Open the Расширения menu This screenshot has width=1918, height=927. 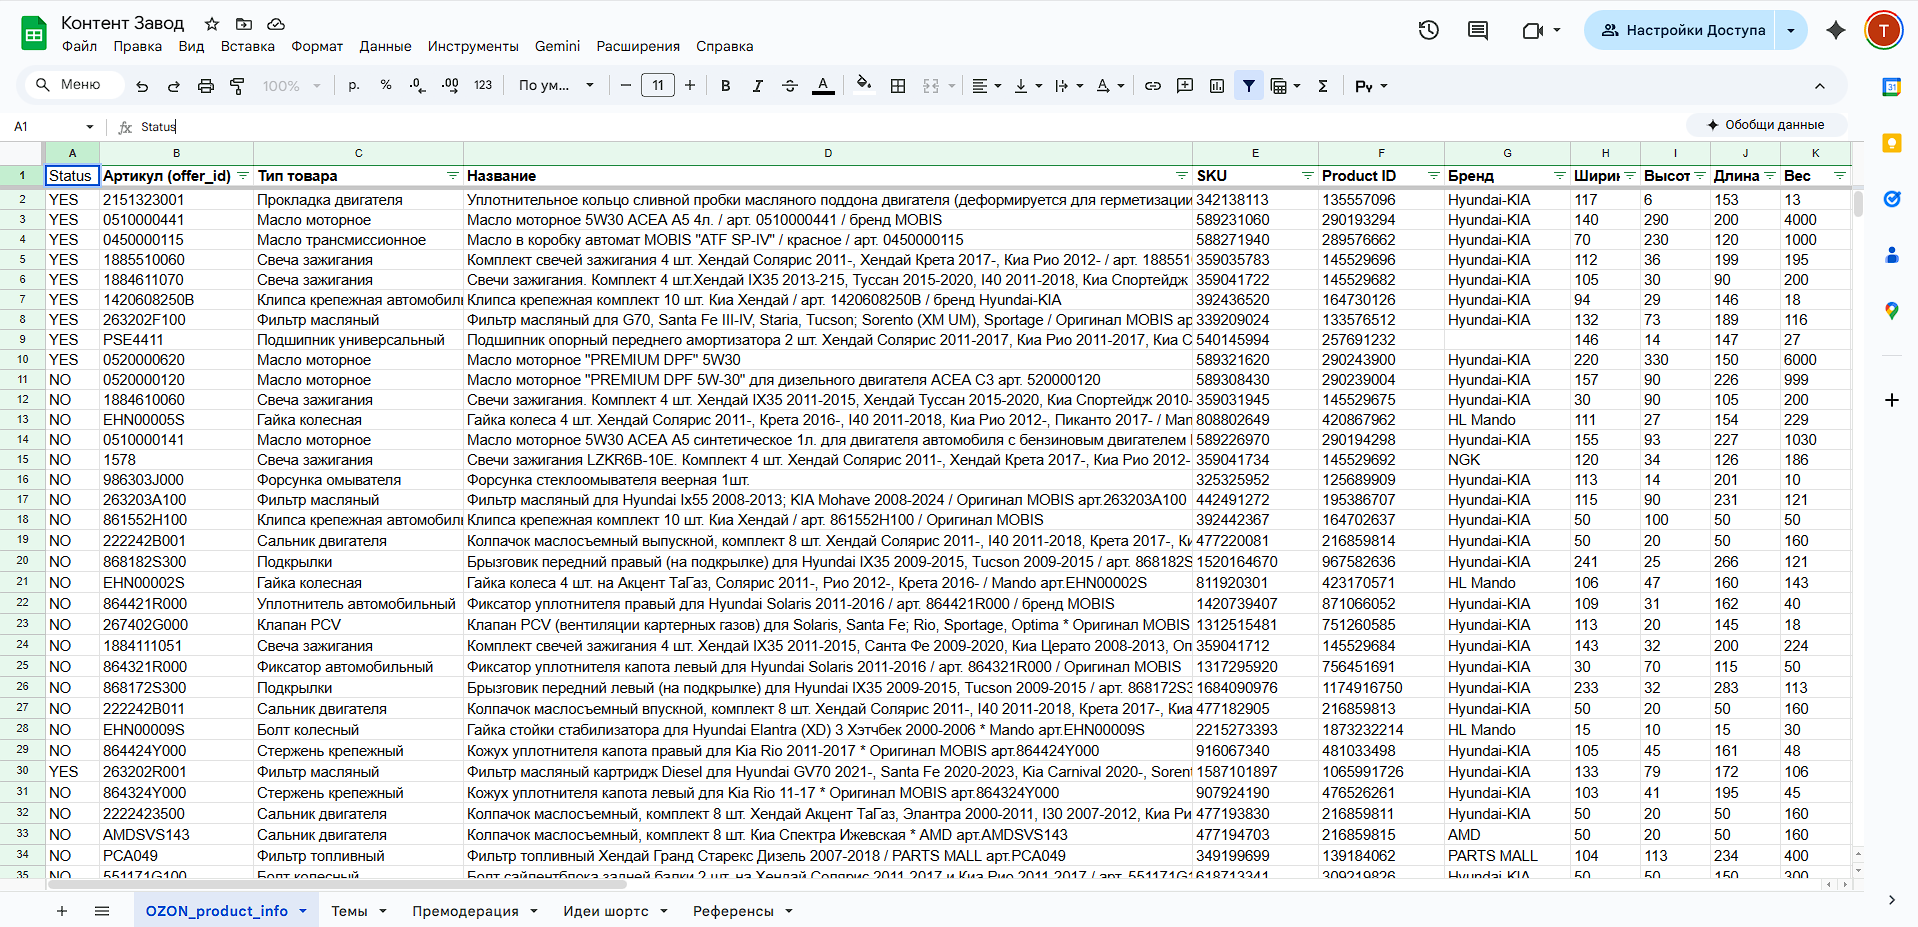(638, 46)
